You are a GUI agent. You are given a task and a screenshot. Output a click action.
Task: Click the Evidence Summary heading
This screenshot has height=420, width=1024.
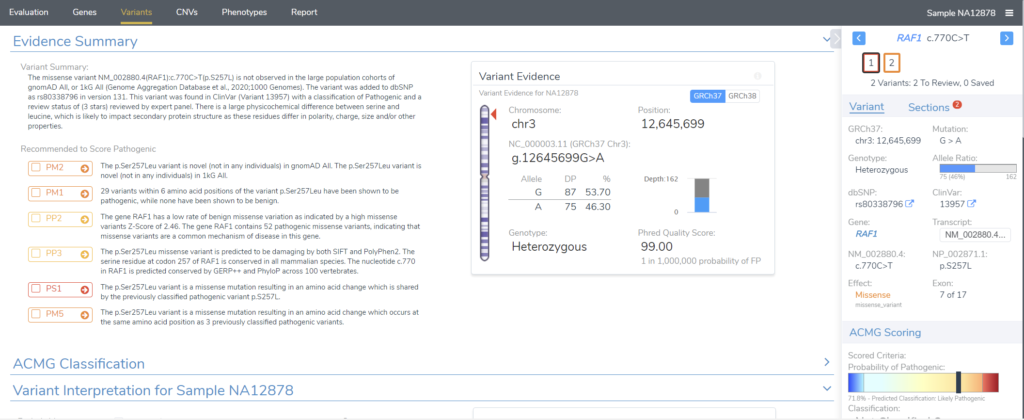(x=74, y=41)
